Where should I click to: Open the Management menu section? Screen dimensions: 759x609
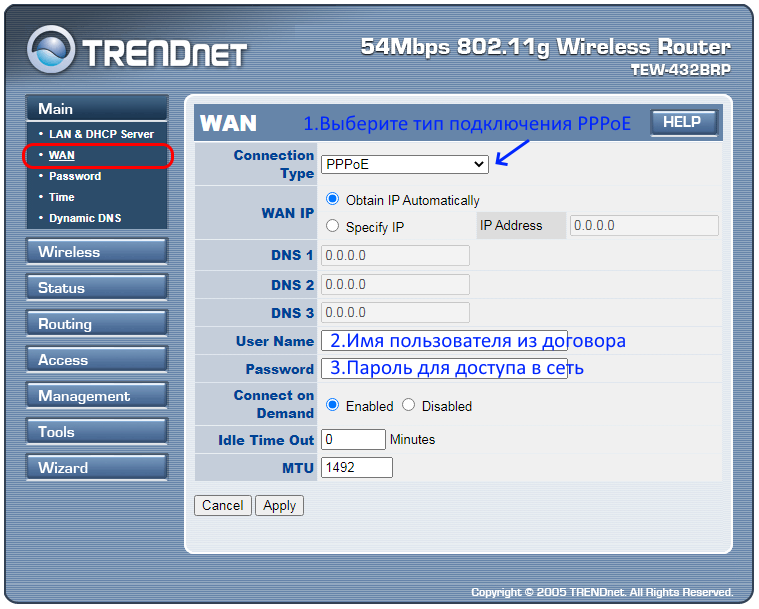pyautogui.click(x=97, y=395)
